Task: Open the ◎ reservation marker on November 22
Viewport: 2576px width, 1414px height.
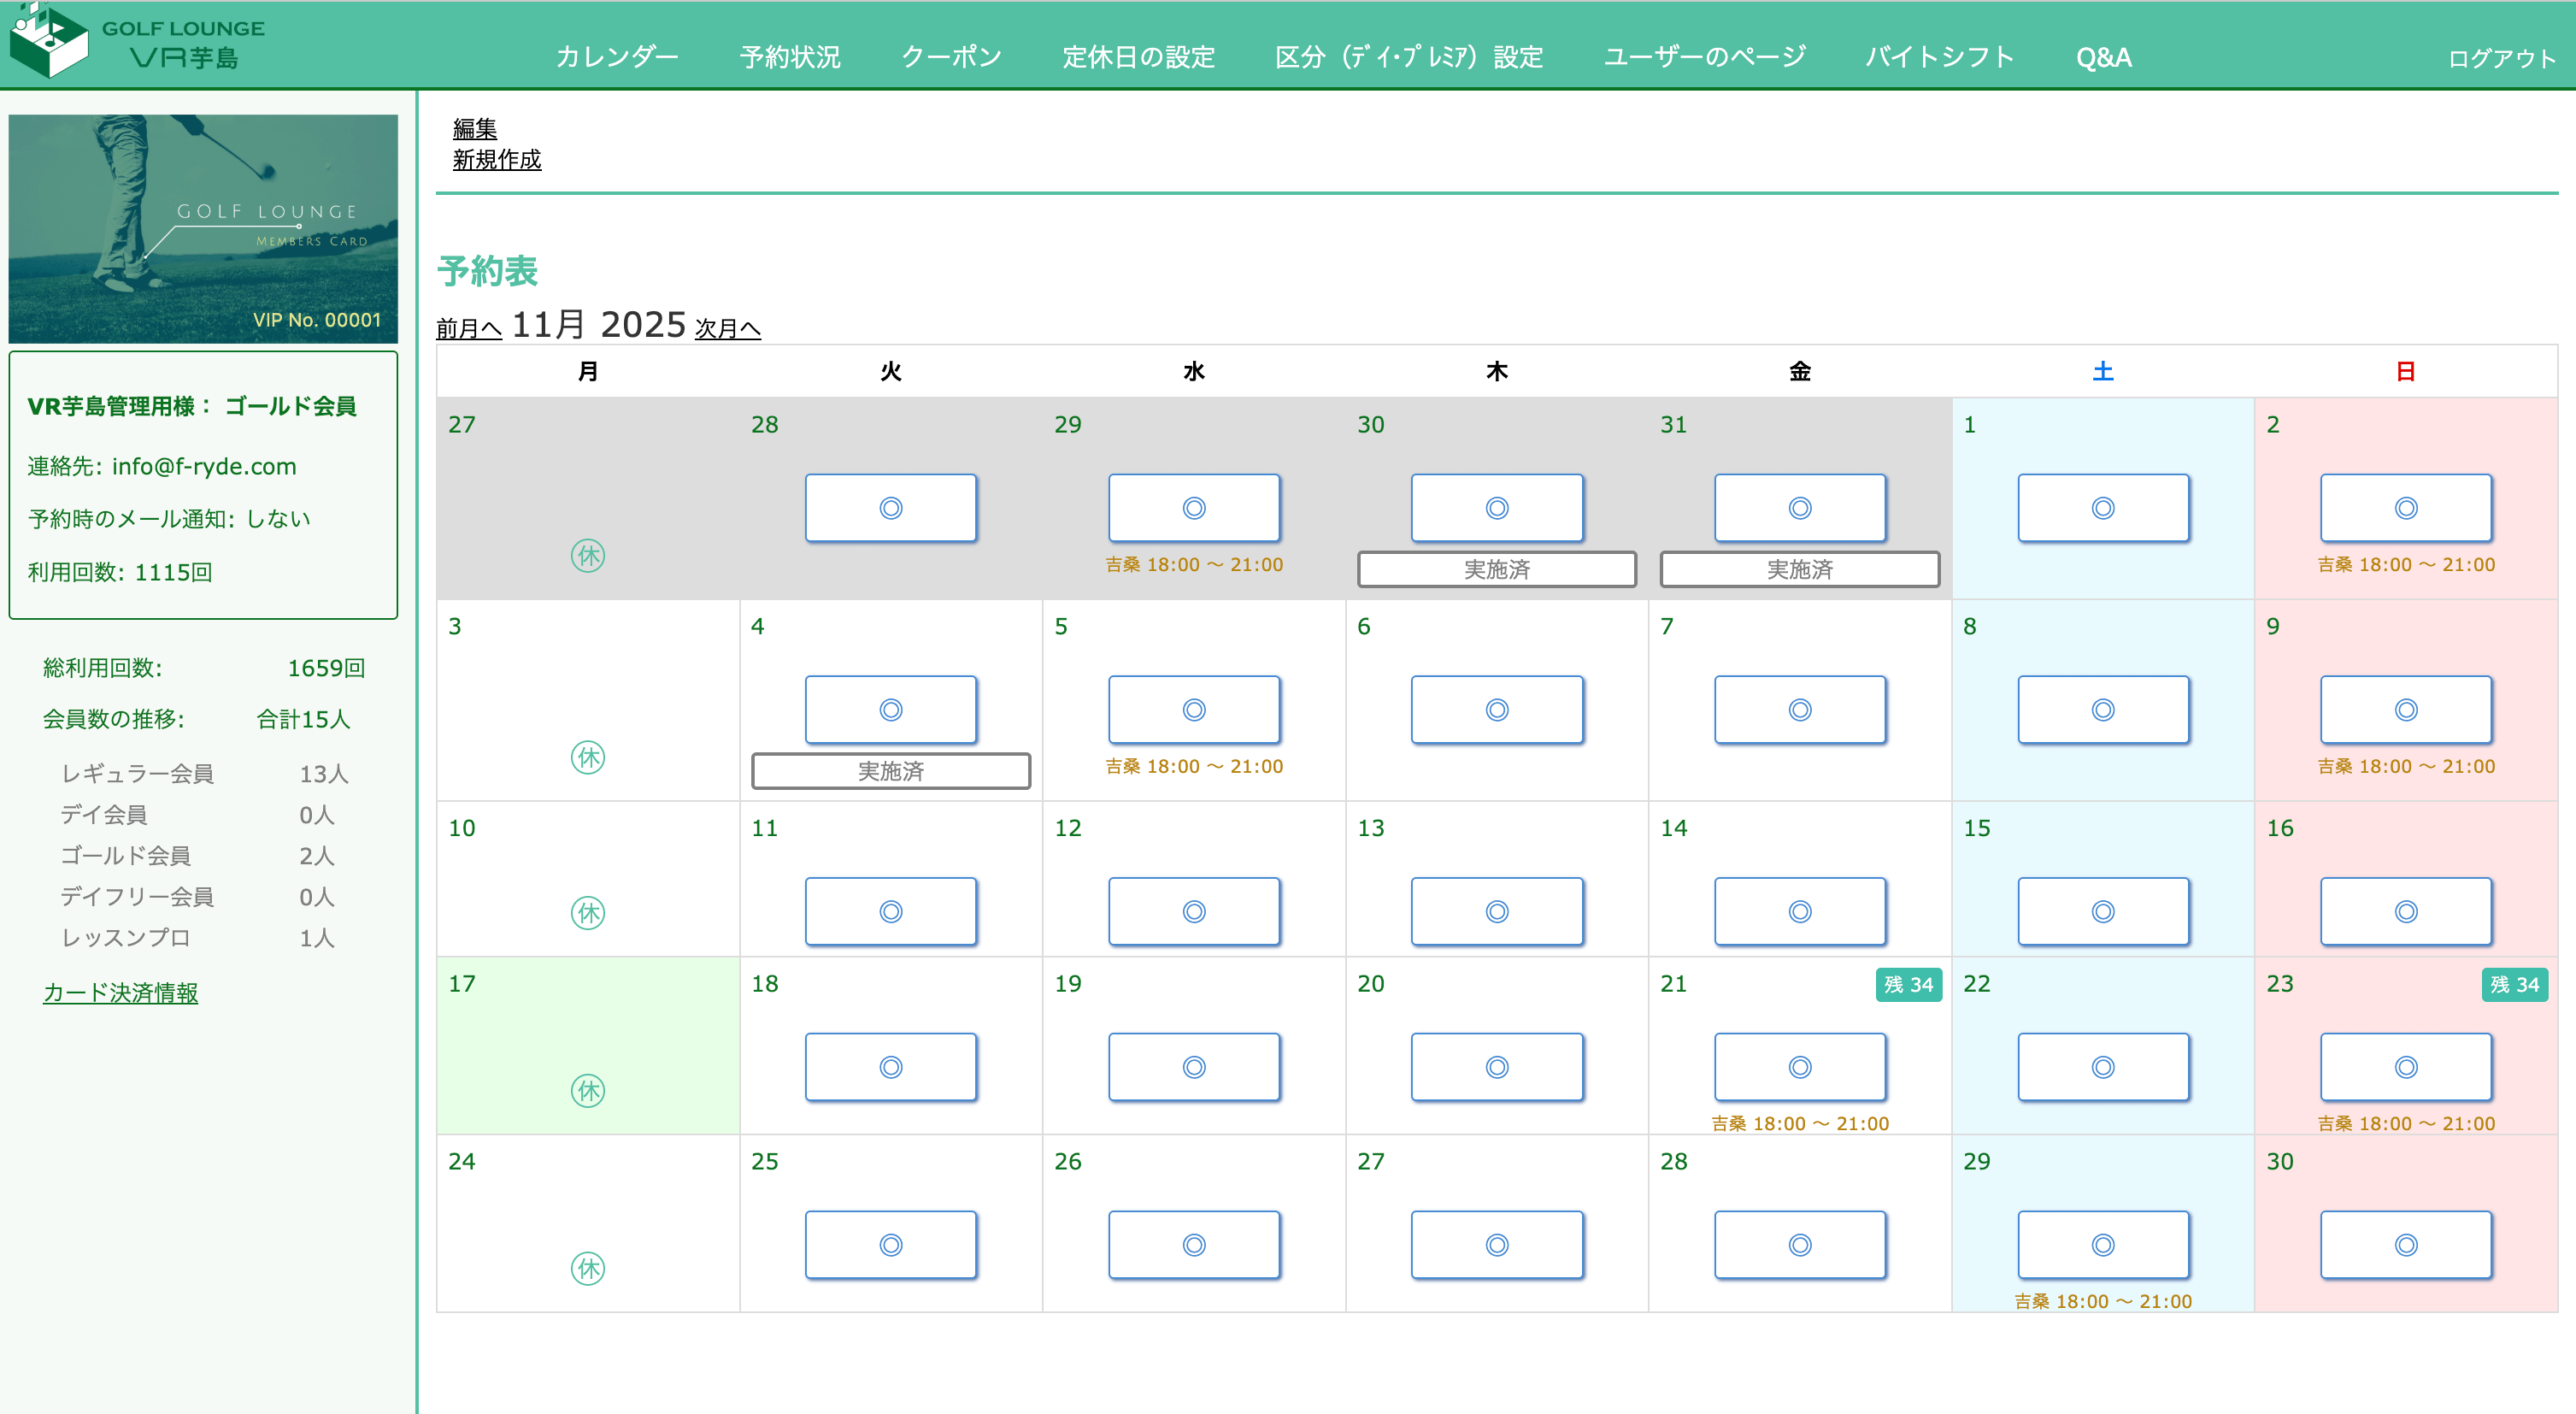Action: point(2103,1066)
